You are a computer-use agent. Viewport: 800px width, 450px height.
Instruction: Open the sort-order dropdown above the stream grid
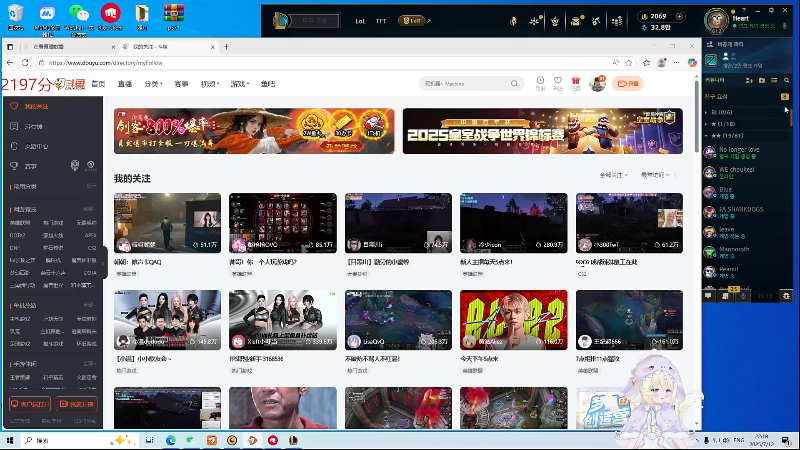[x=655, y=175]
